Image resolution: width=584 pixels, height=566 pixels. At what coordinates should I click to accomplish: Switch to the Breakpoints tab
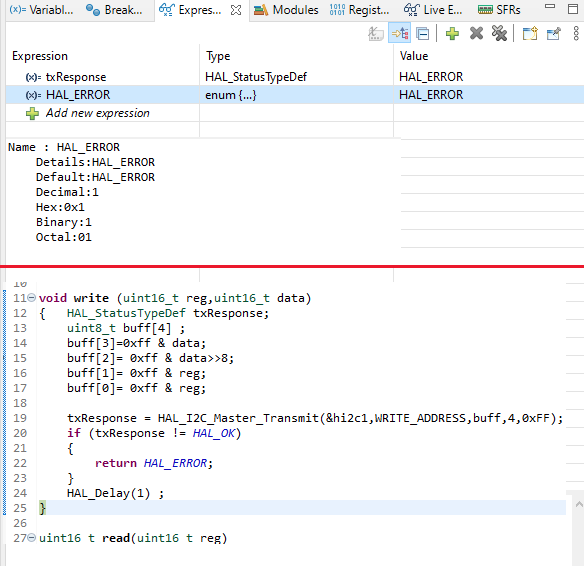(114, 10)
